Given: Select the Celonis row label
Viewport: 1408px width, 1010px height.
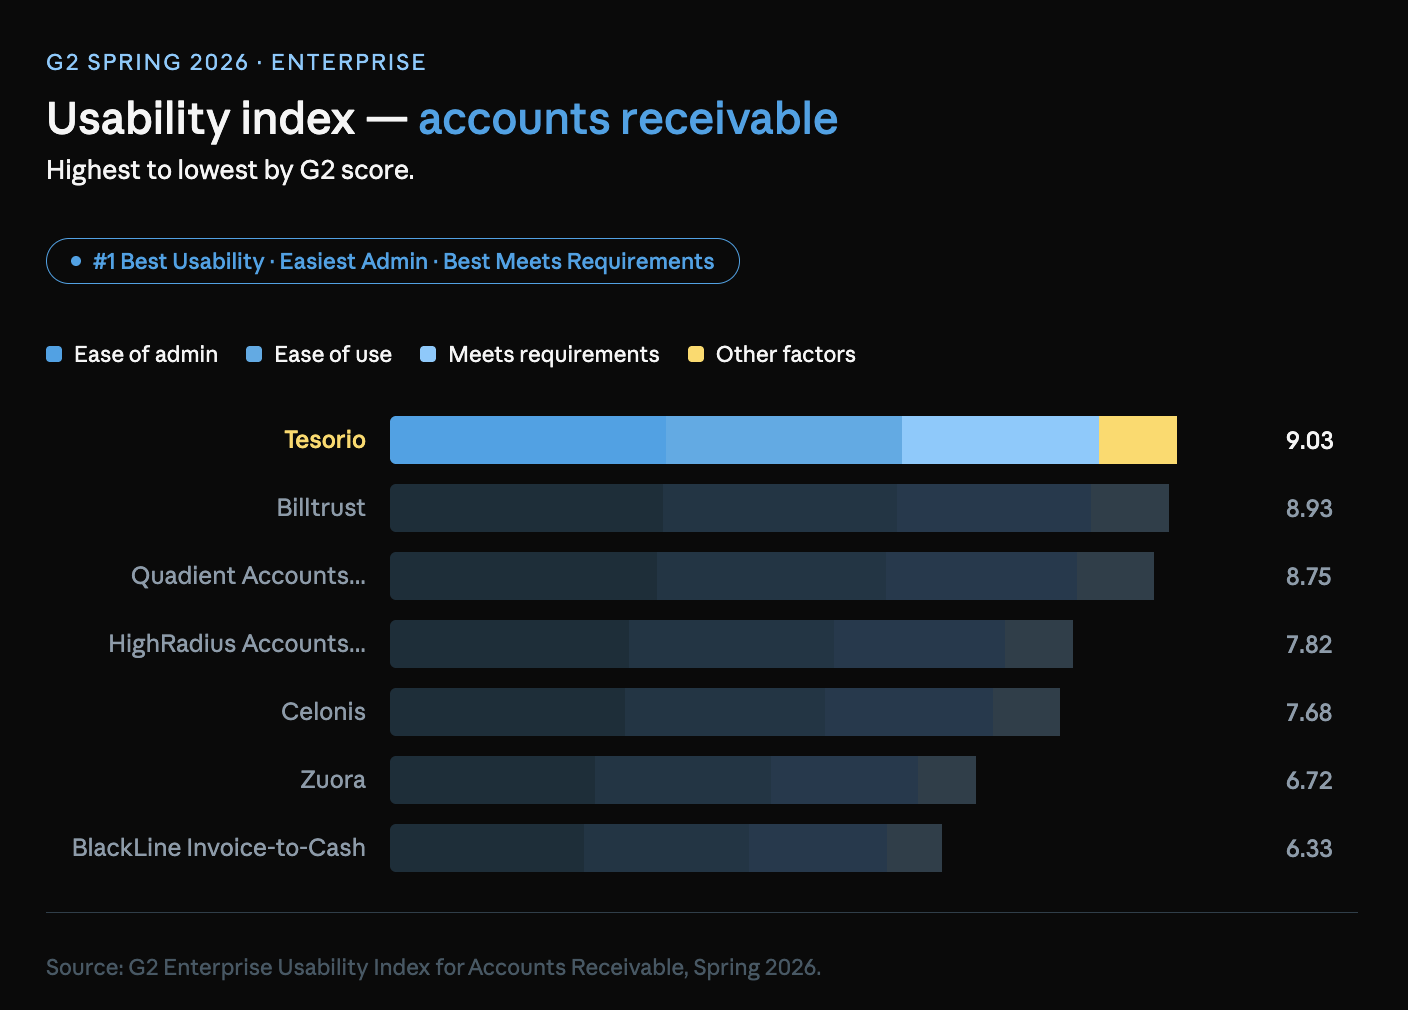Looking at the screenshot, I should 323,712.
